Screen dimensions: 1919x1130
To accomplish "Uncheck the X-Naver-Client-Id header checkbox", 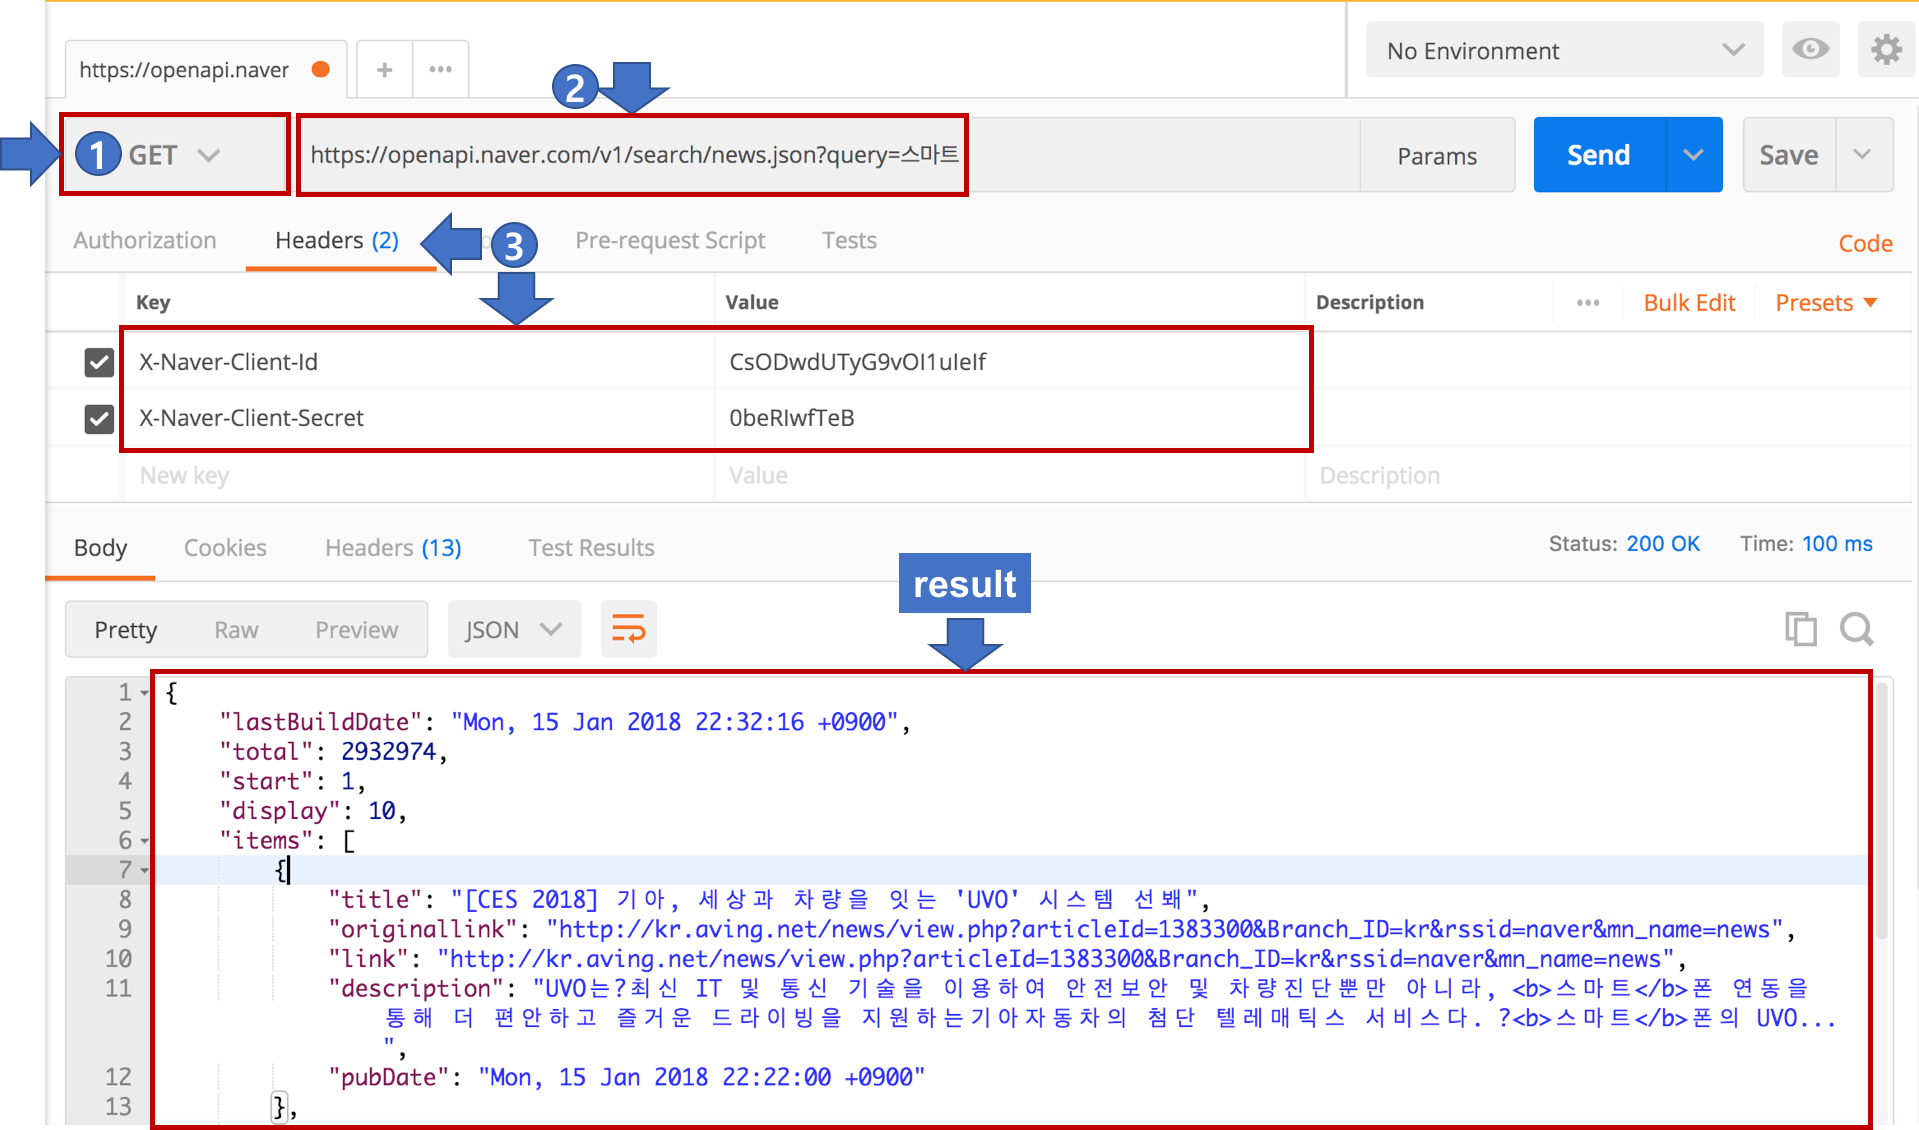I will pyautogui.click(x=99, y=362).
